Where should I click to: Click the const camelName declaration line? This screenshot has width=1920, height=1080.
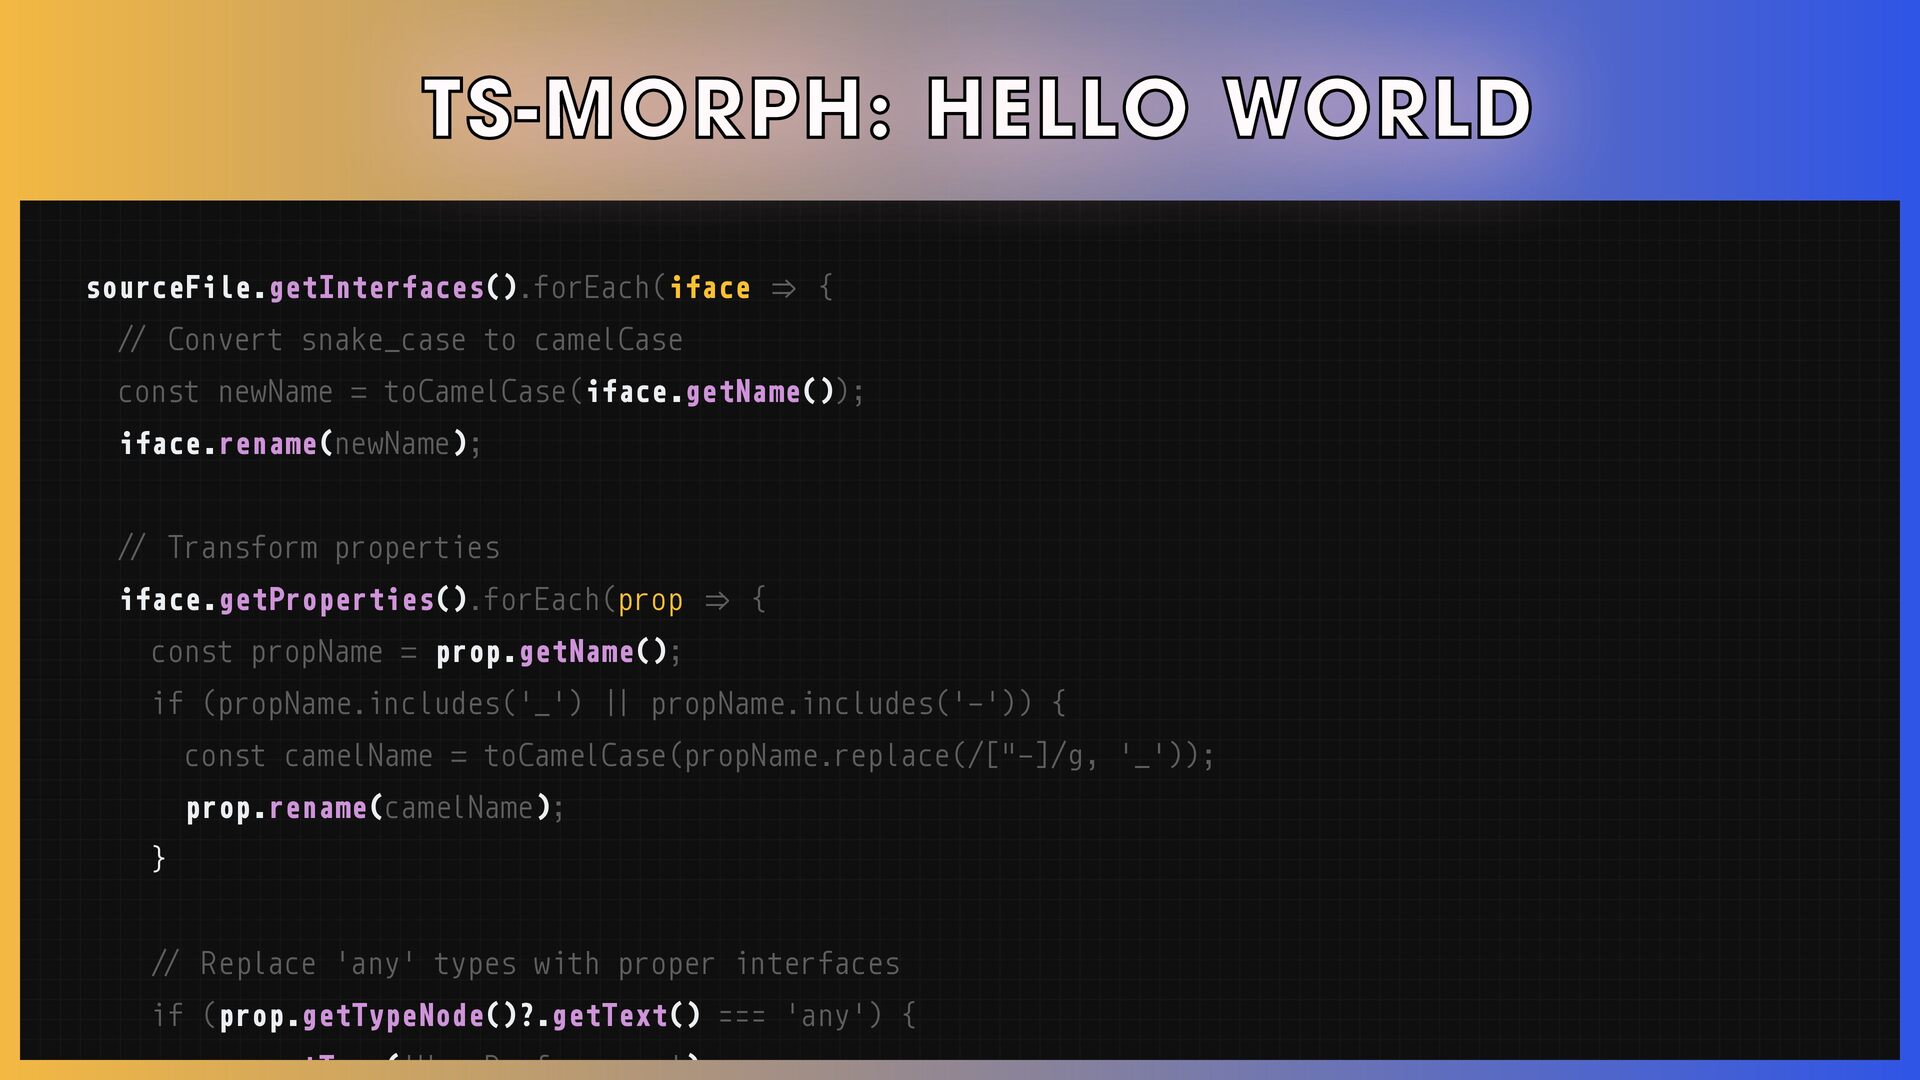700,756
